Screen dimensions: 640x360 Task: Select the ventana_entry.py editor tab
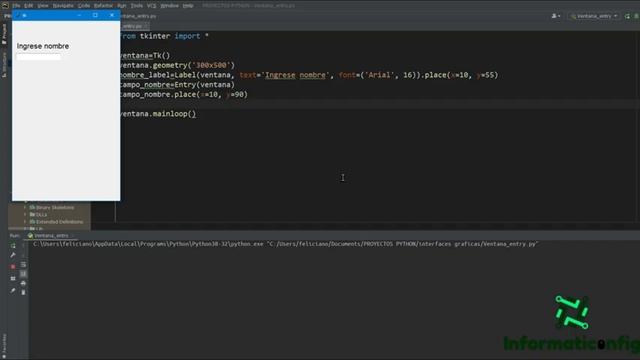[x=135, y=26]
